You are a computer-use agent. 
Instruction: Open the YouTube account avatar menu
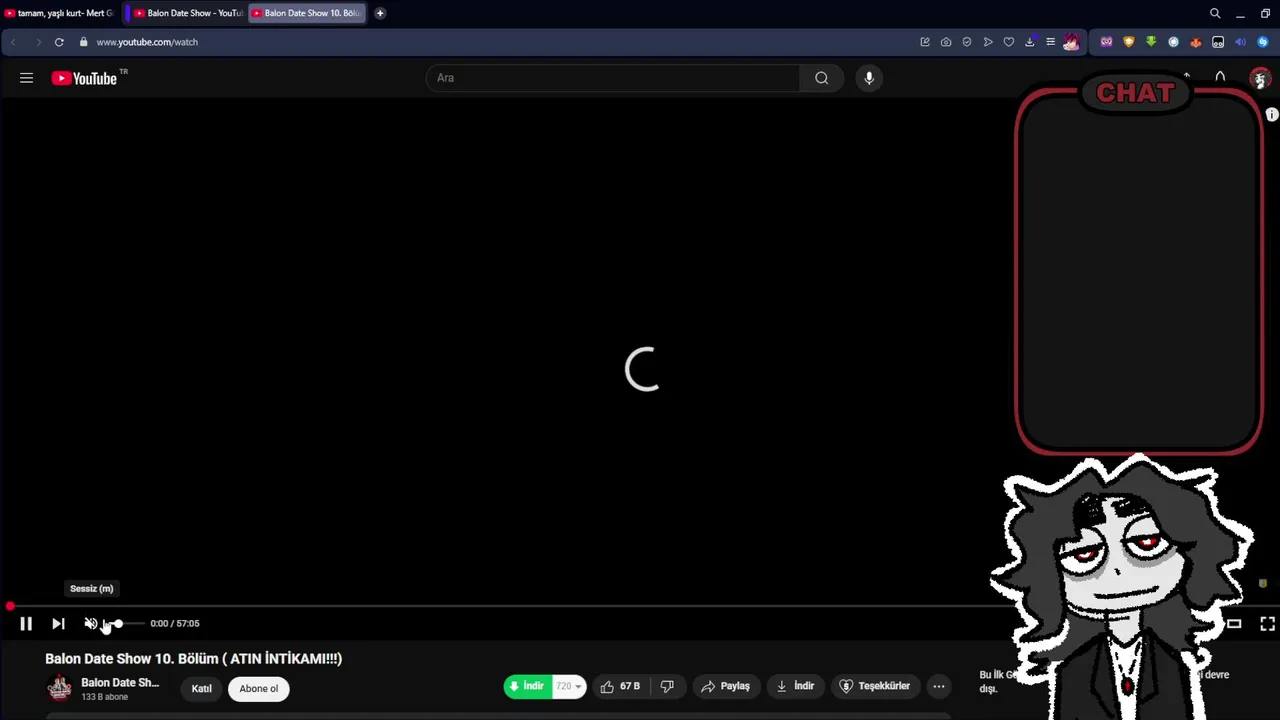1260,78
